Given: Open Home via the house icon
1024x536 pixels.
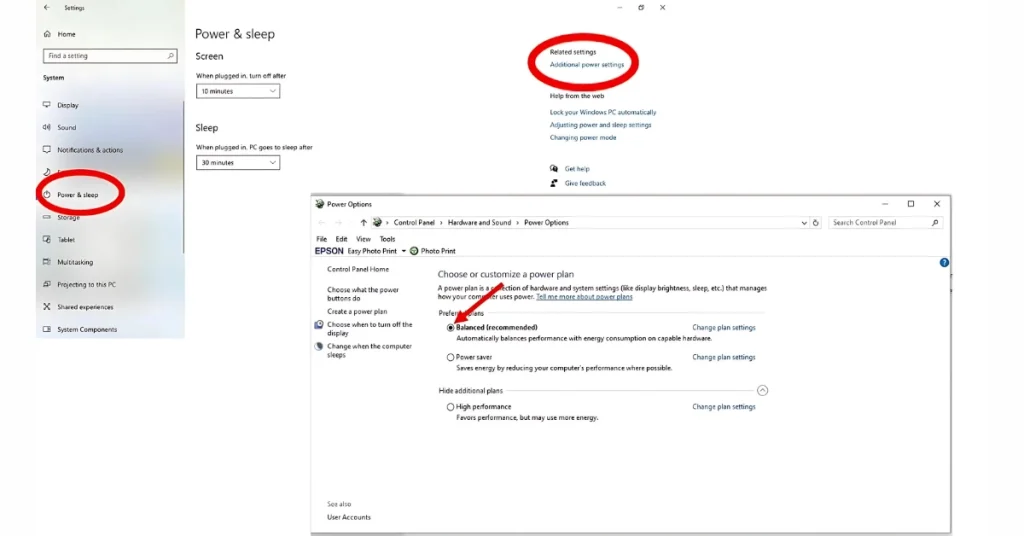Looking at the screenshot, I should click(x=47, y=34).
